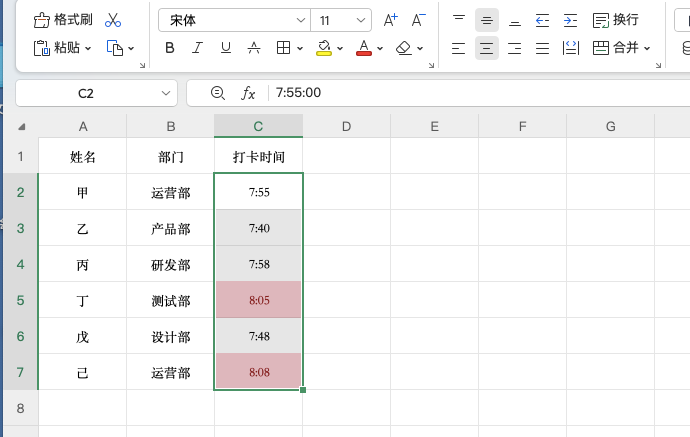Click the scissors Cut icon
This screenshot has height=437, width=690.
pyautogui.click(x=113, y=20)
